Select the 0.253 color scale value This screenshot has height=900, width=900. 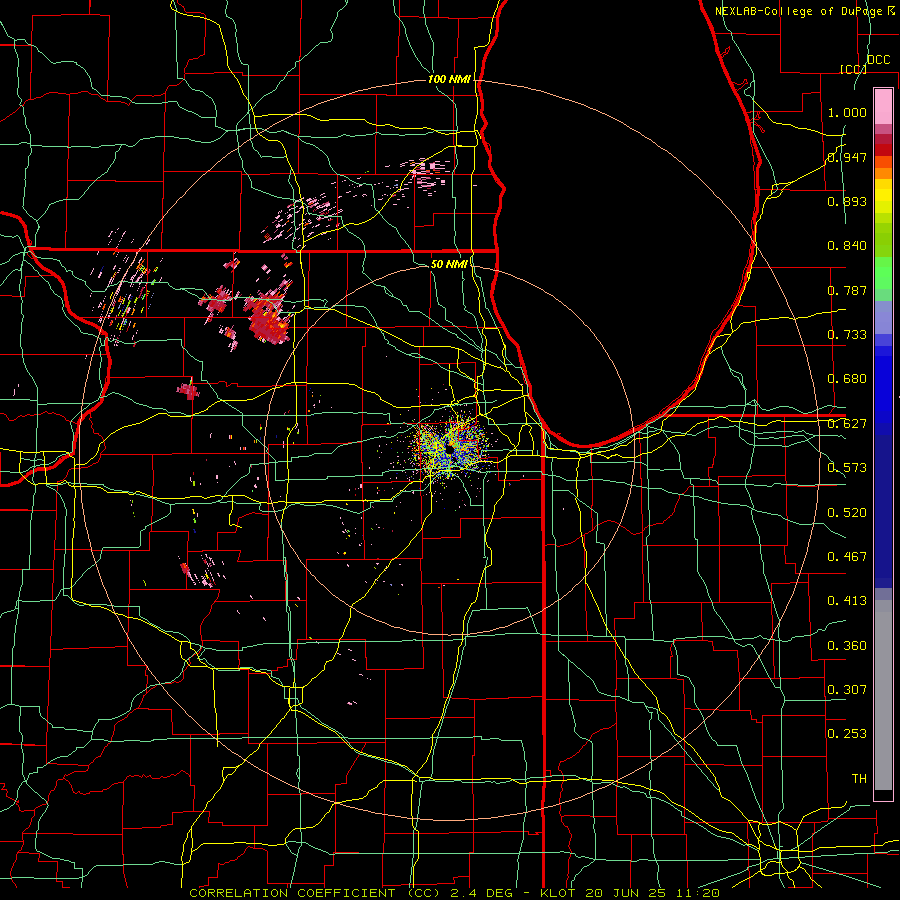pyautogui.click(x=847, y=734)
